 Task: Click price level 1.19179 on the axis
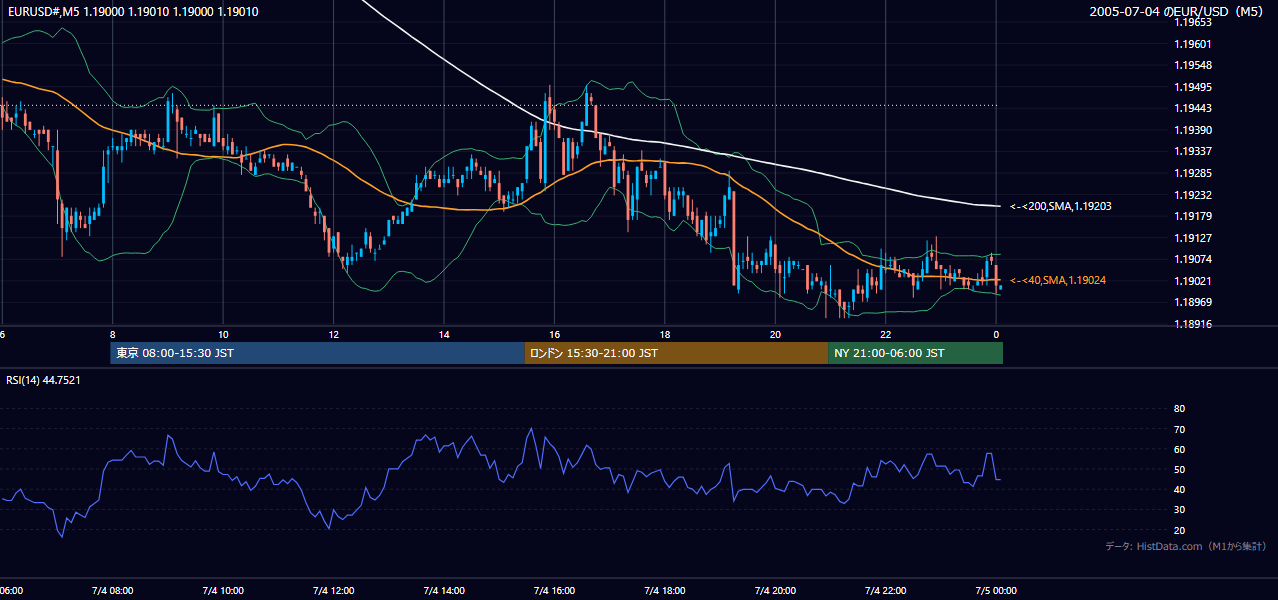pyautogui.click(x=1192, y=216)
